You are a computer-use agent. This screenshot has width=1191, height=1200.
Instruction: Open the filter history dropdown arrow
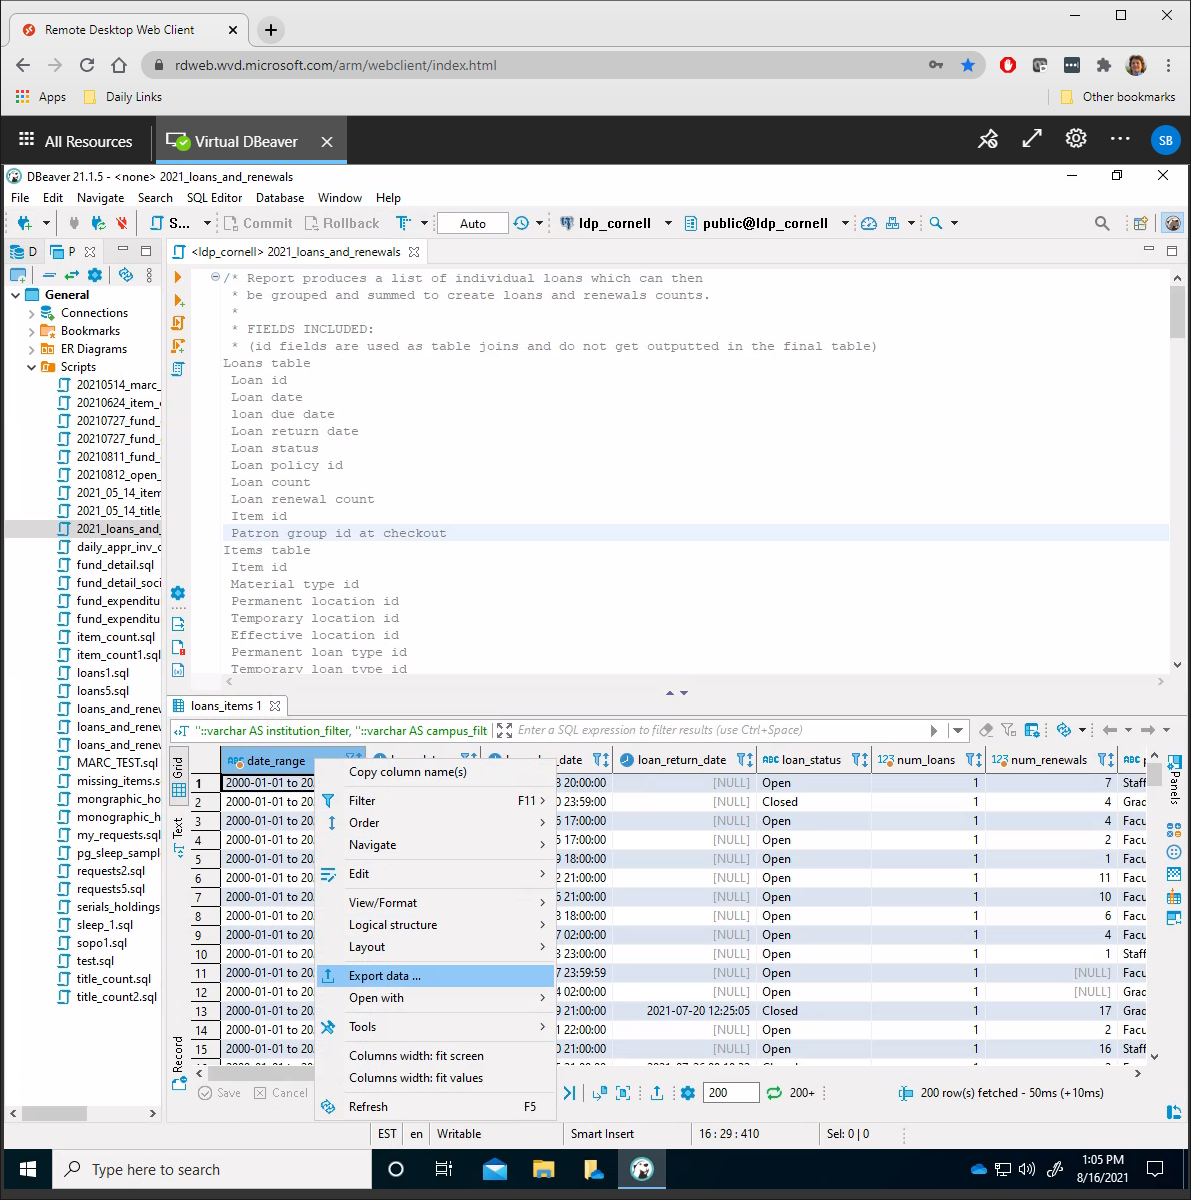pyautogui.click(x=958, y=730)
